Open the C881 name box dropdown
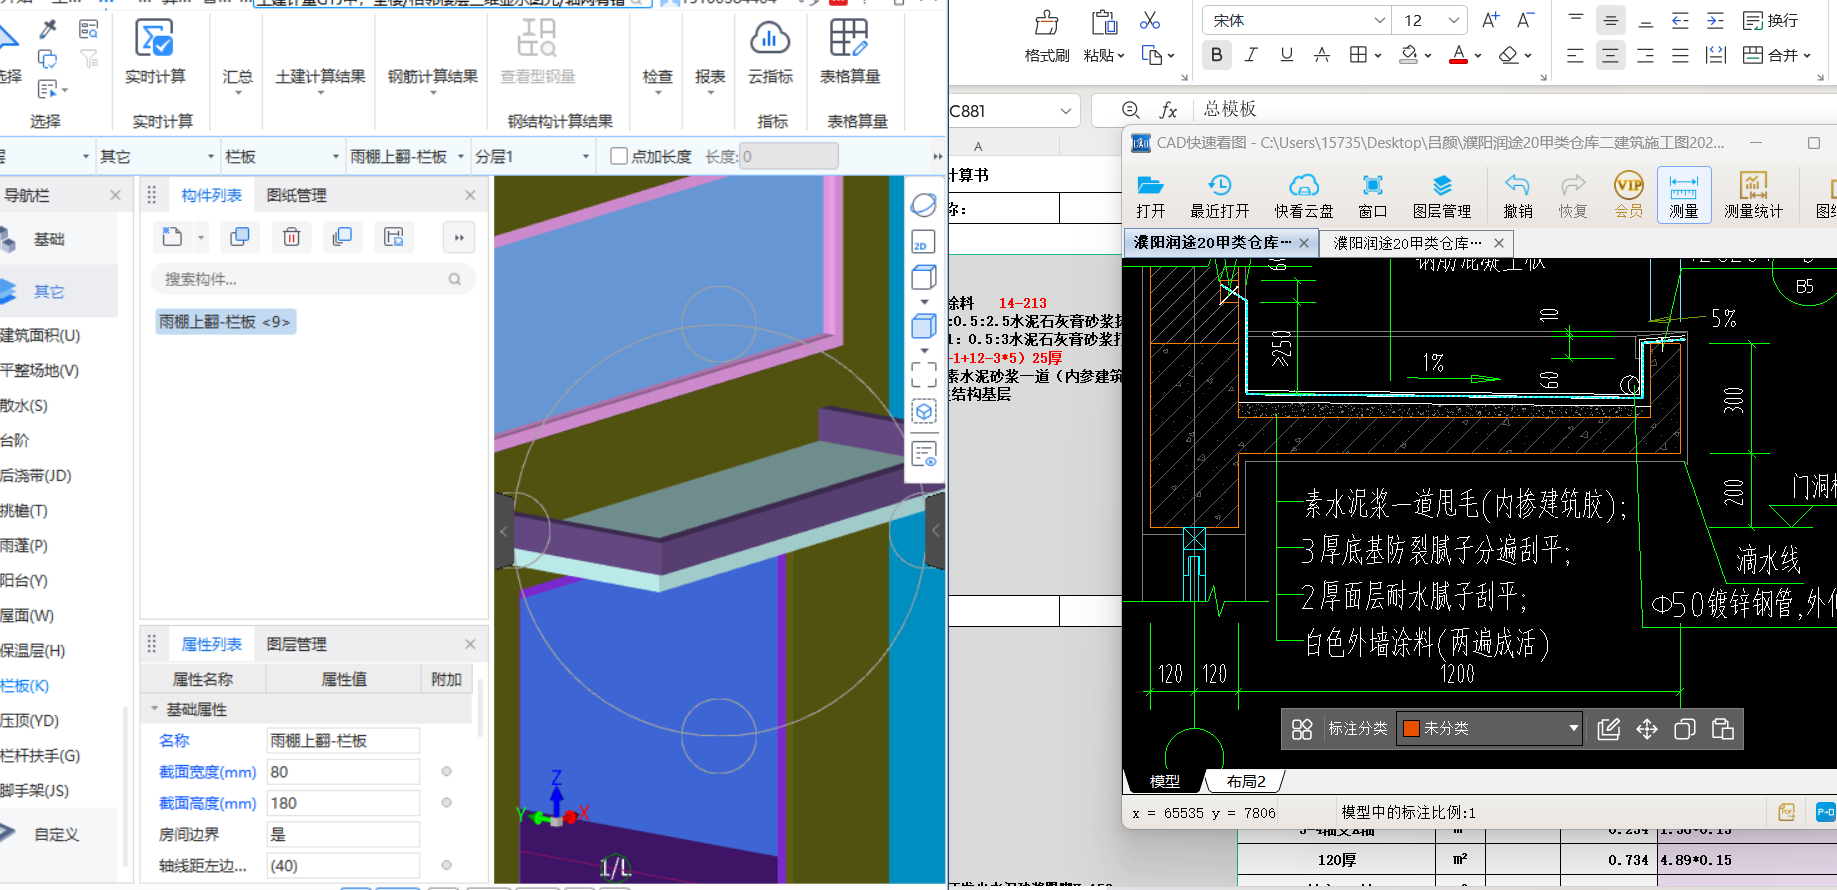1837x890 pixels. 1066,111
